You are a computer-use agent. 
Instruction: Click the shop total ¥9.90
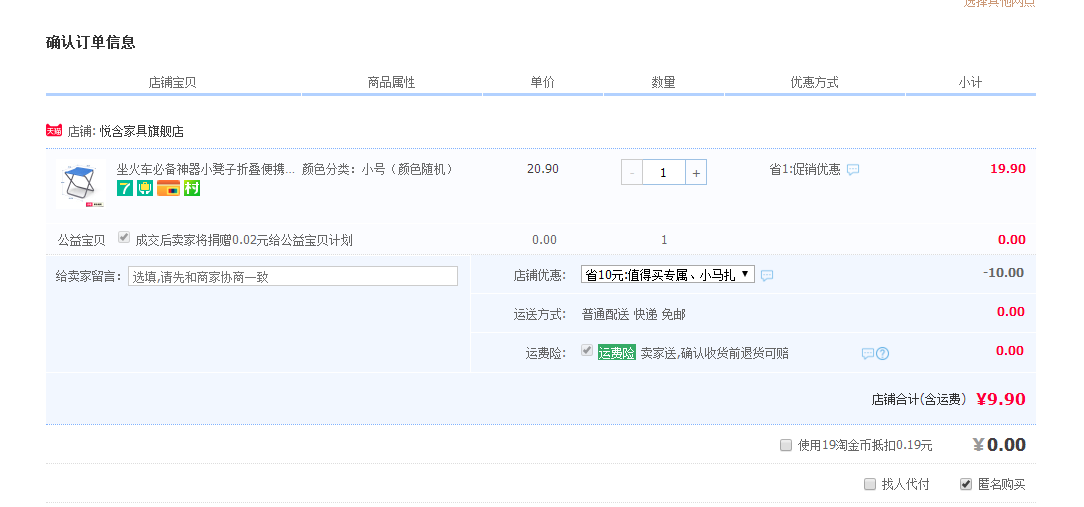tap(1001, 399)
